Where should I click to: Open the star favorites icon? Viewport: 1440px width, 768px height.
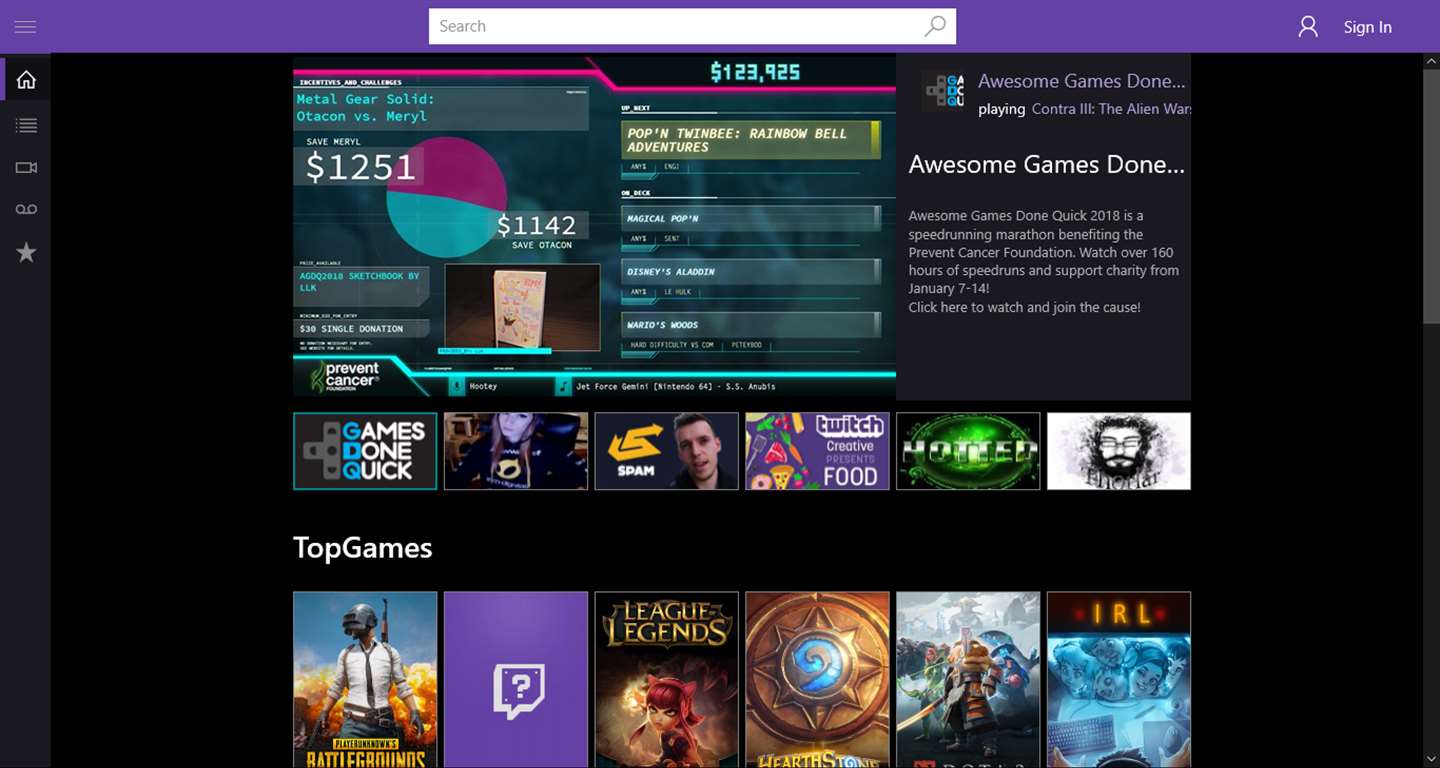[26, 253]
